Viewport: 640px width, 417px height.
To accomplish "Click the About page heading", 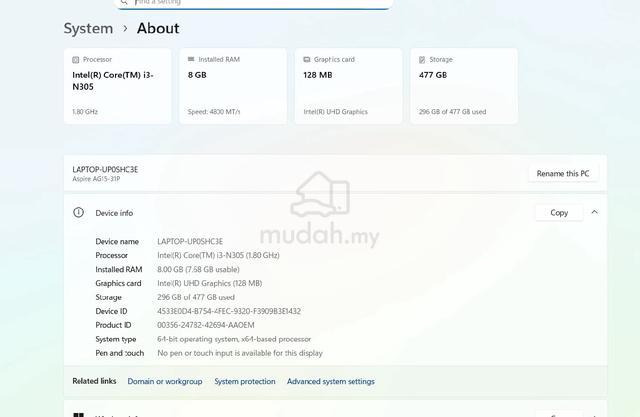I will pyautogui.click(x=158, y=29).
